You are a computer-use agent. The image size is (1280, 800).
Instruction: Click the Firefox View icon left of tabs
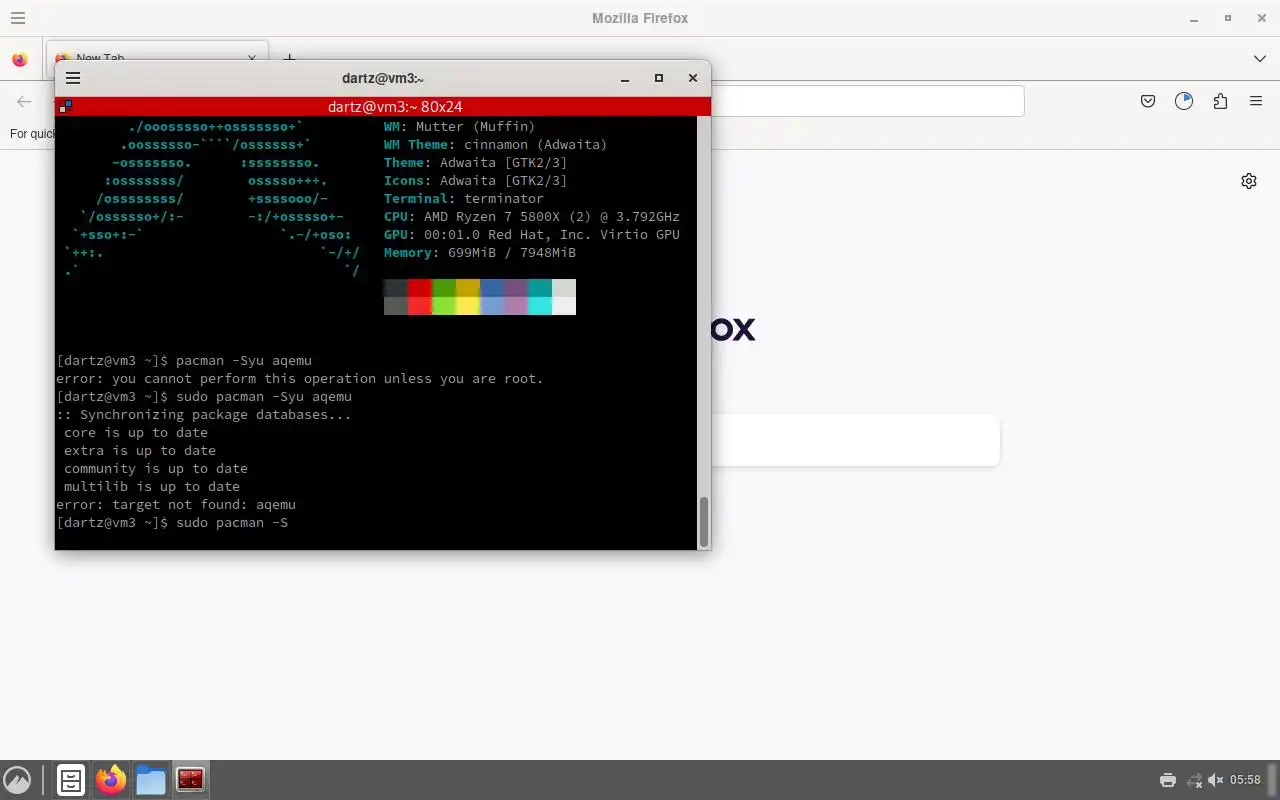[20, 60]
